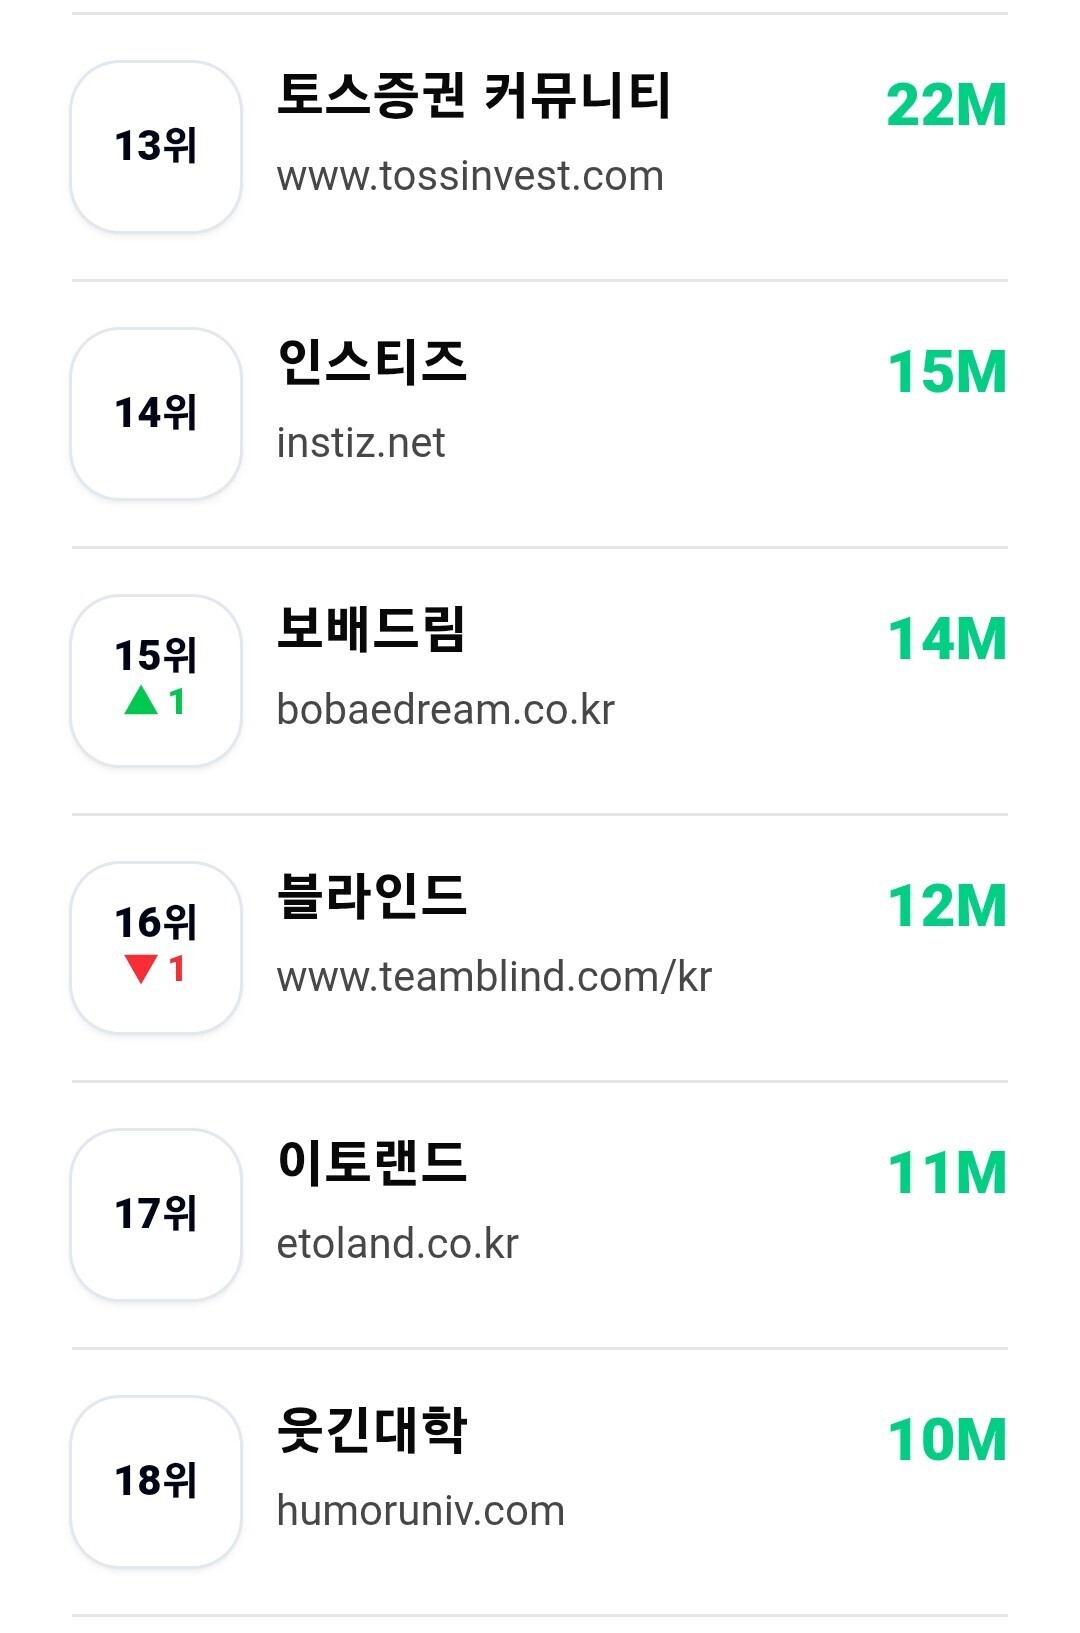Tap the 13위 rank badge

click(156, 147)
